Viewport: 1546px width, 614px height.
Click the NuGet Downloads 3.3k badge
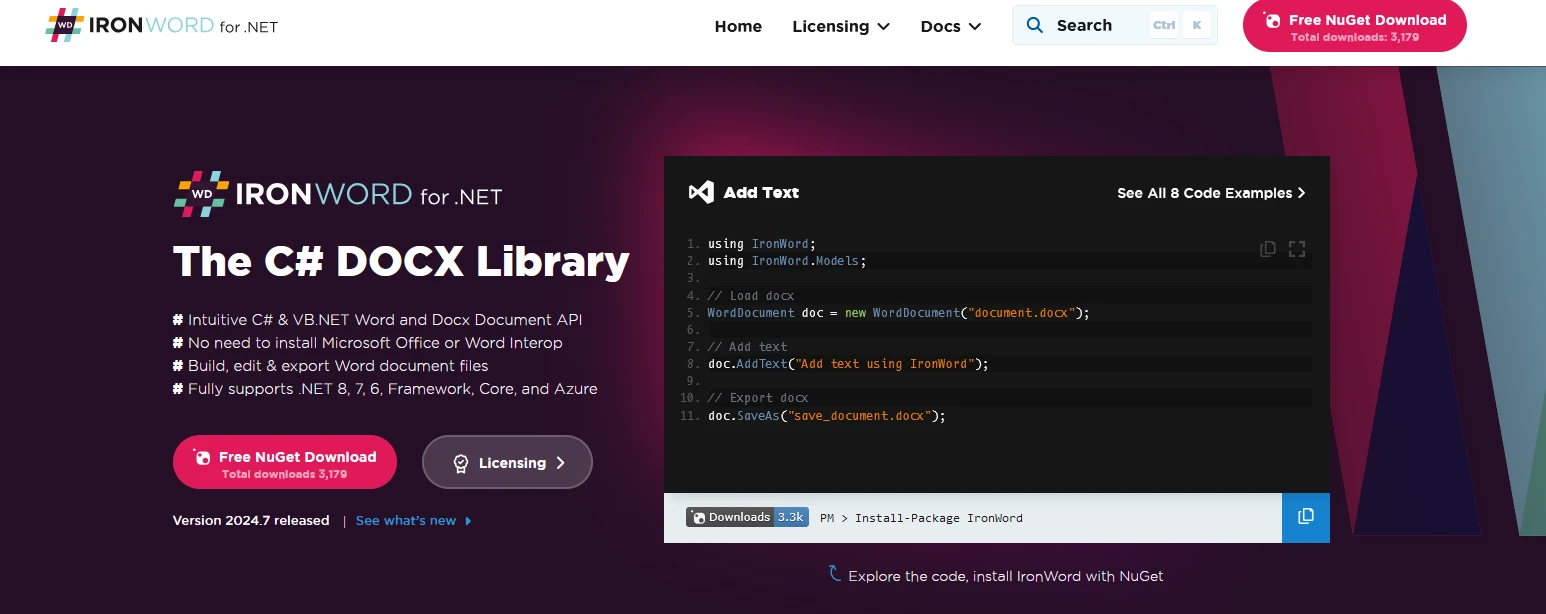(747, 517)
